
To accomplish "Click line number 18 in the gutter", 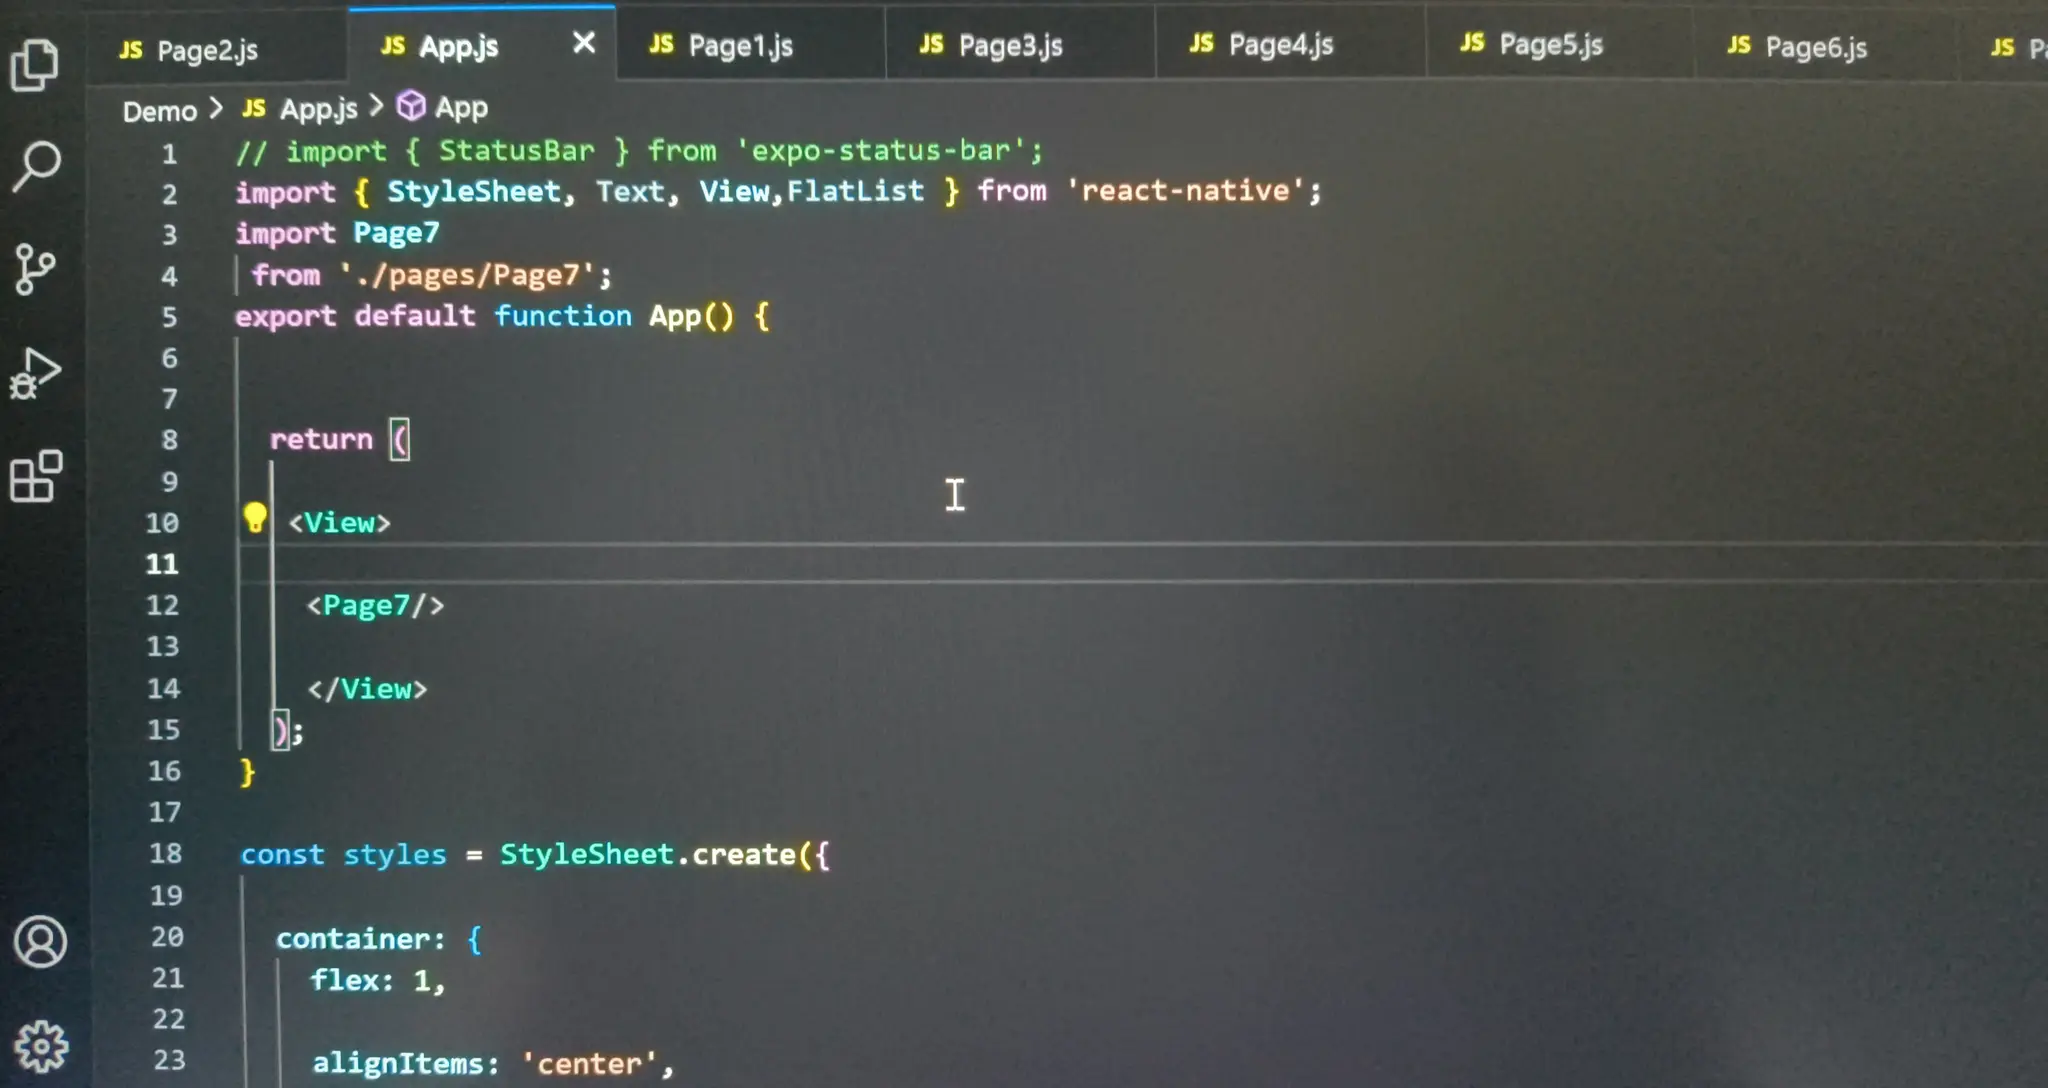I will pyautogui.click(x=166, y=853).
